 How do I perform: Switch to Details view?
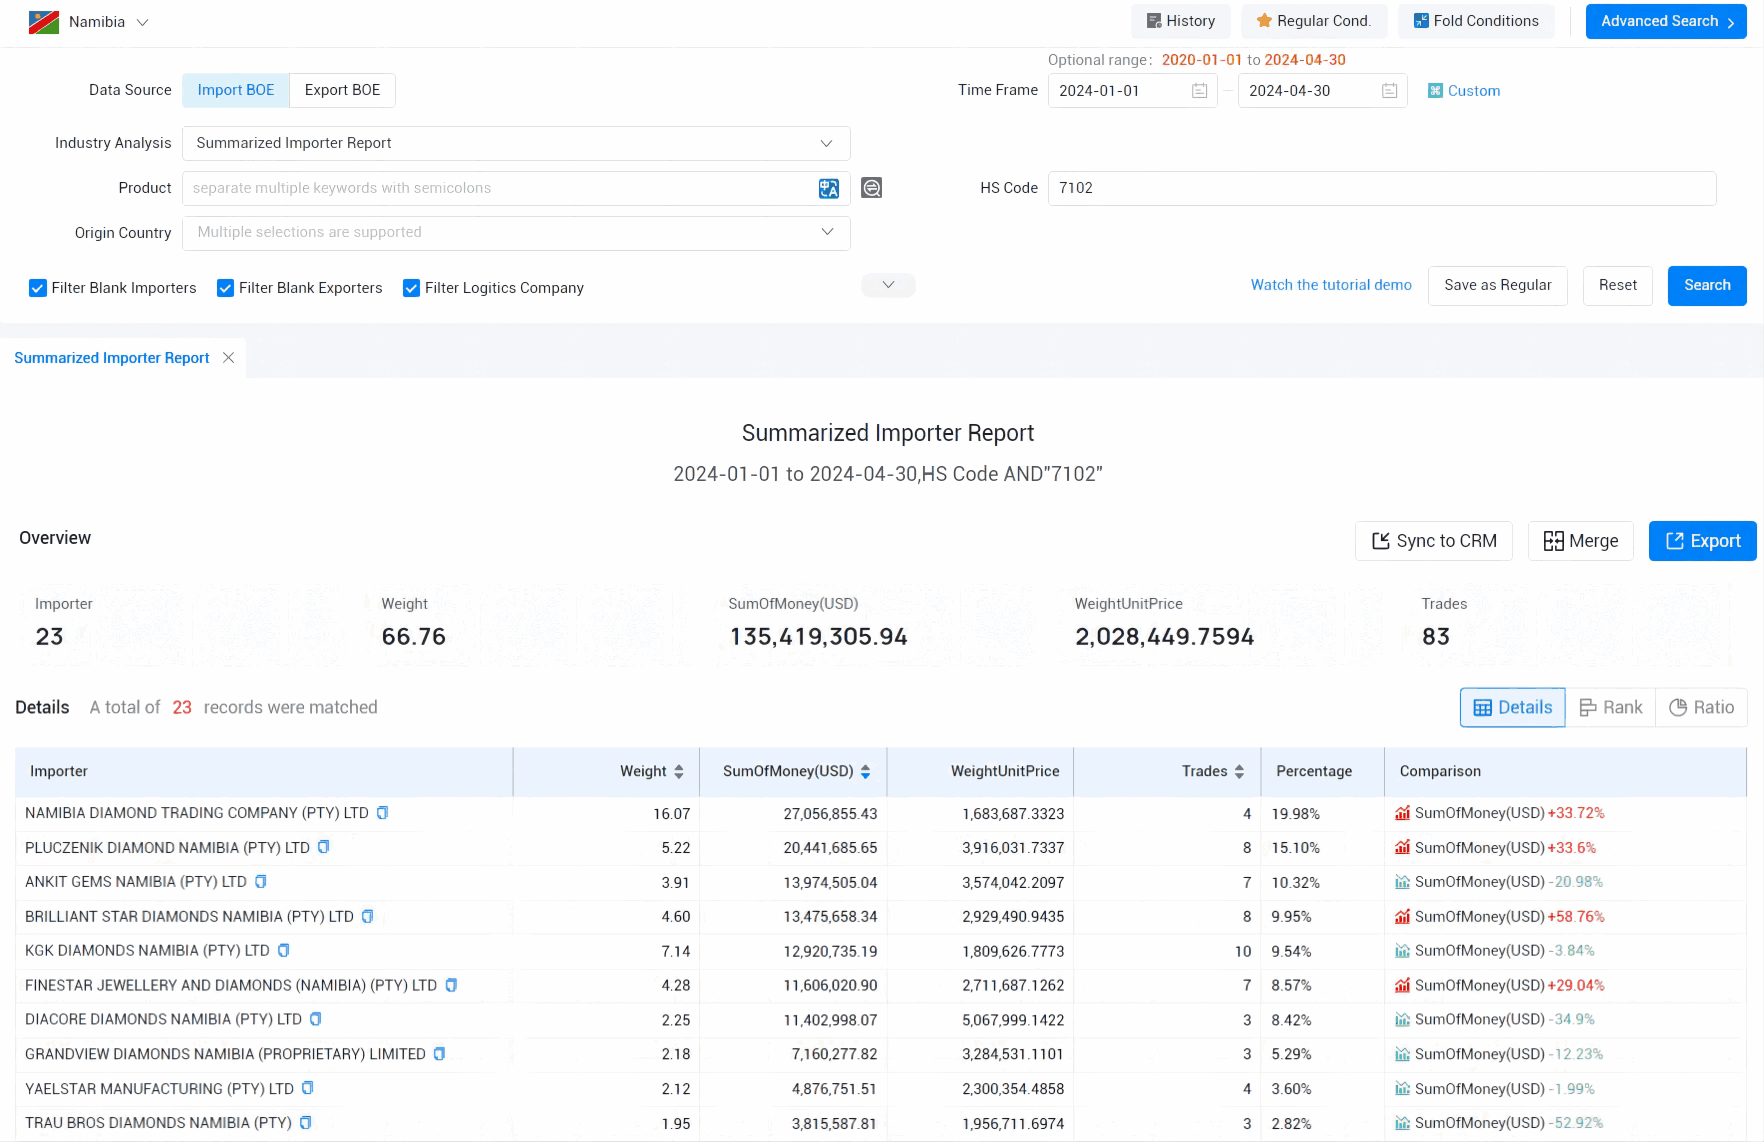(x=1513, y=708)
